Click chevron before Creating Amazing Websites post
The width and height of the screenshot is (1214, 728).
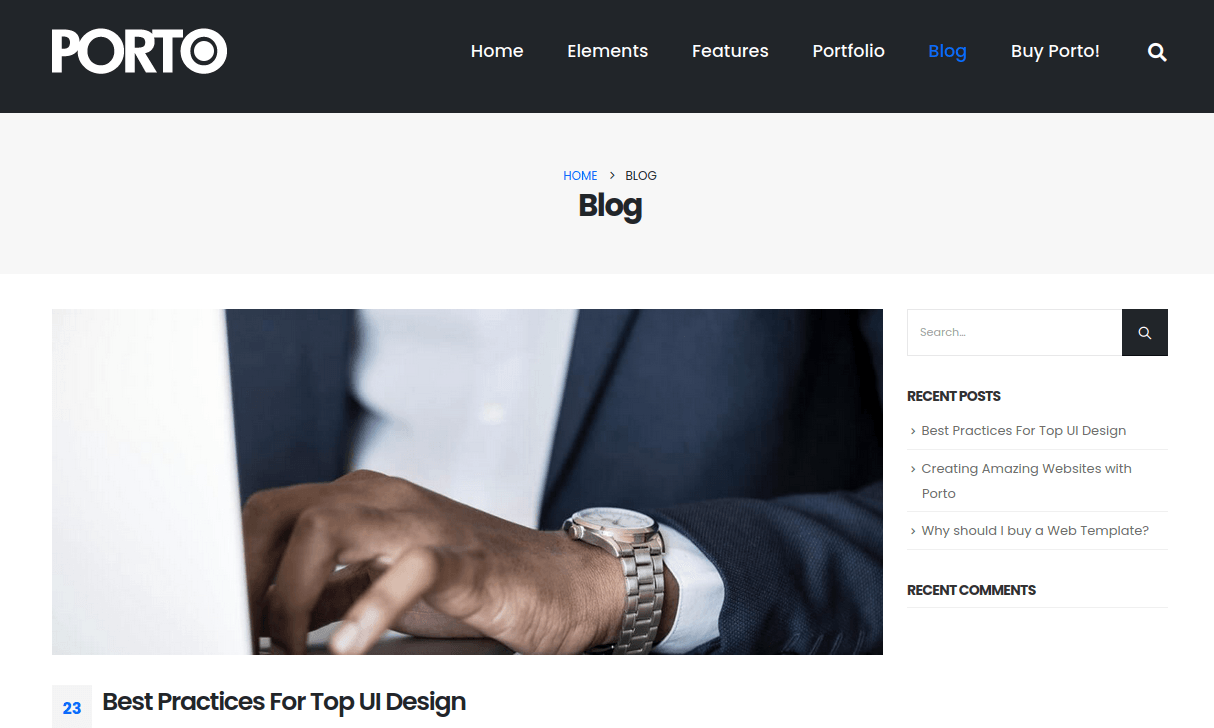tap(913, 469)
